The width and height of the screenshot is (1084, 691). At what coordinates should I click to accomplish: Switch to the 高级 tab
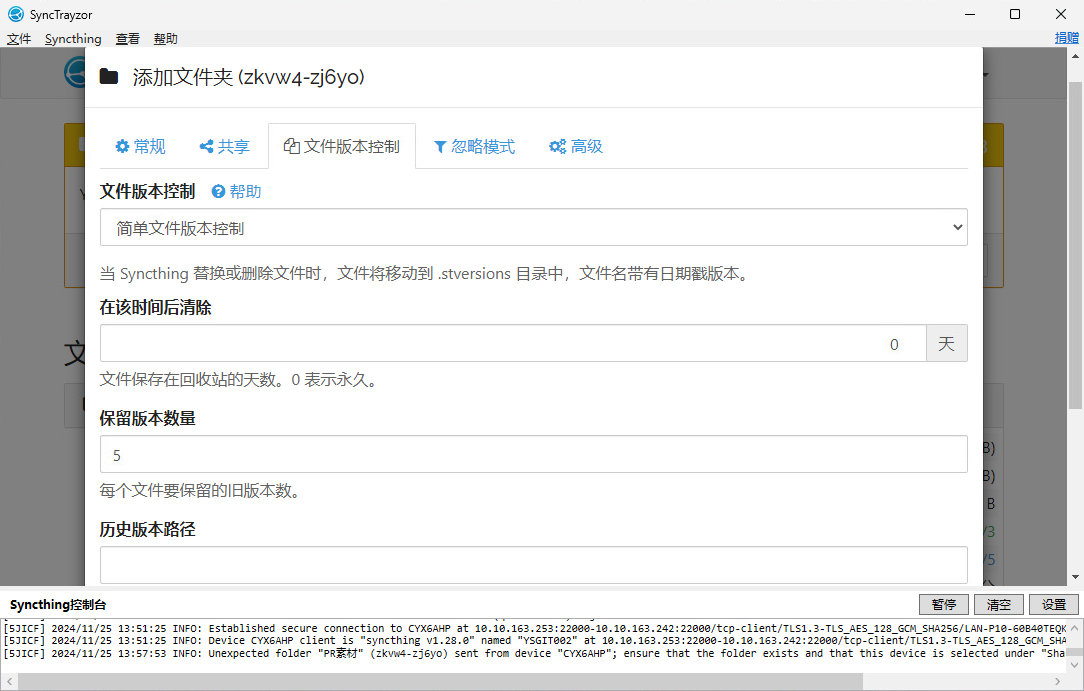point(576,146)
